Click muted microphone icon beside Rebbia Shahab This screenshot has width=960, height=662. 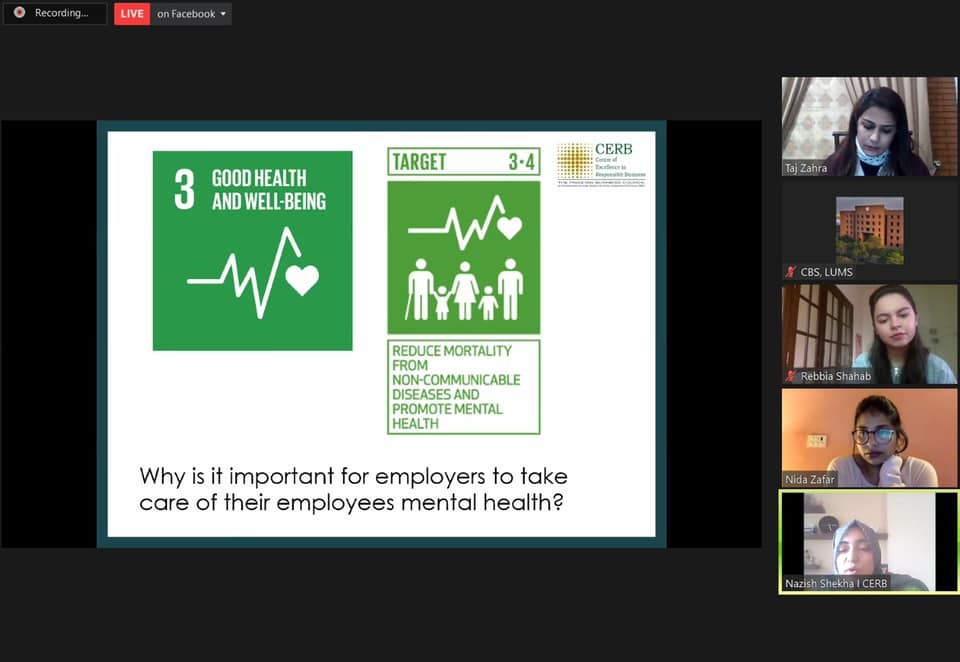pyautogui.click(x=791, y=376)
